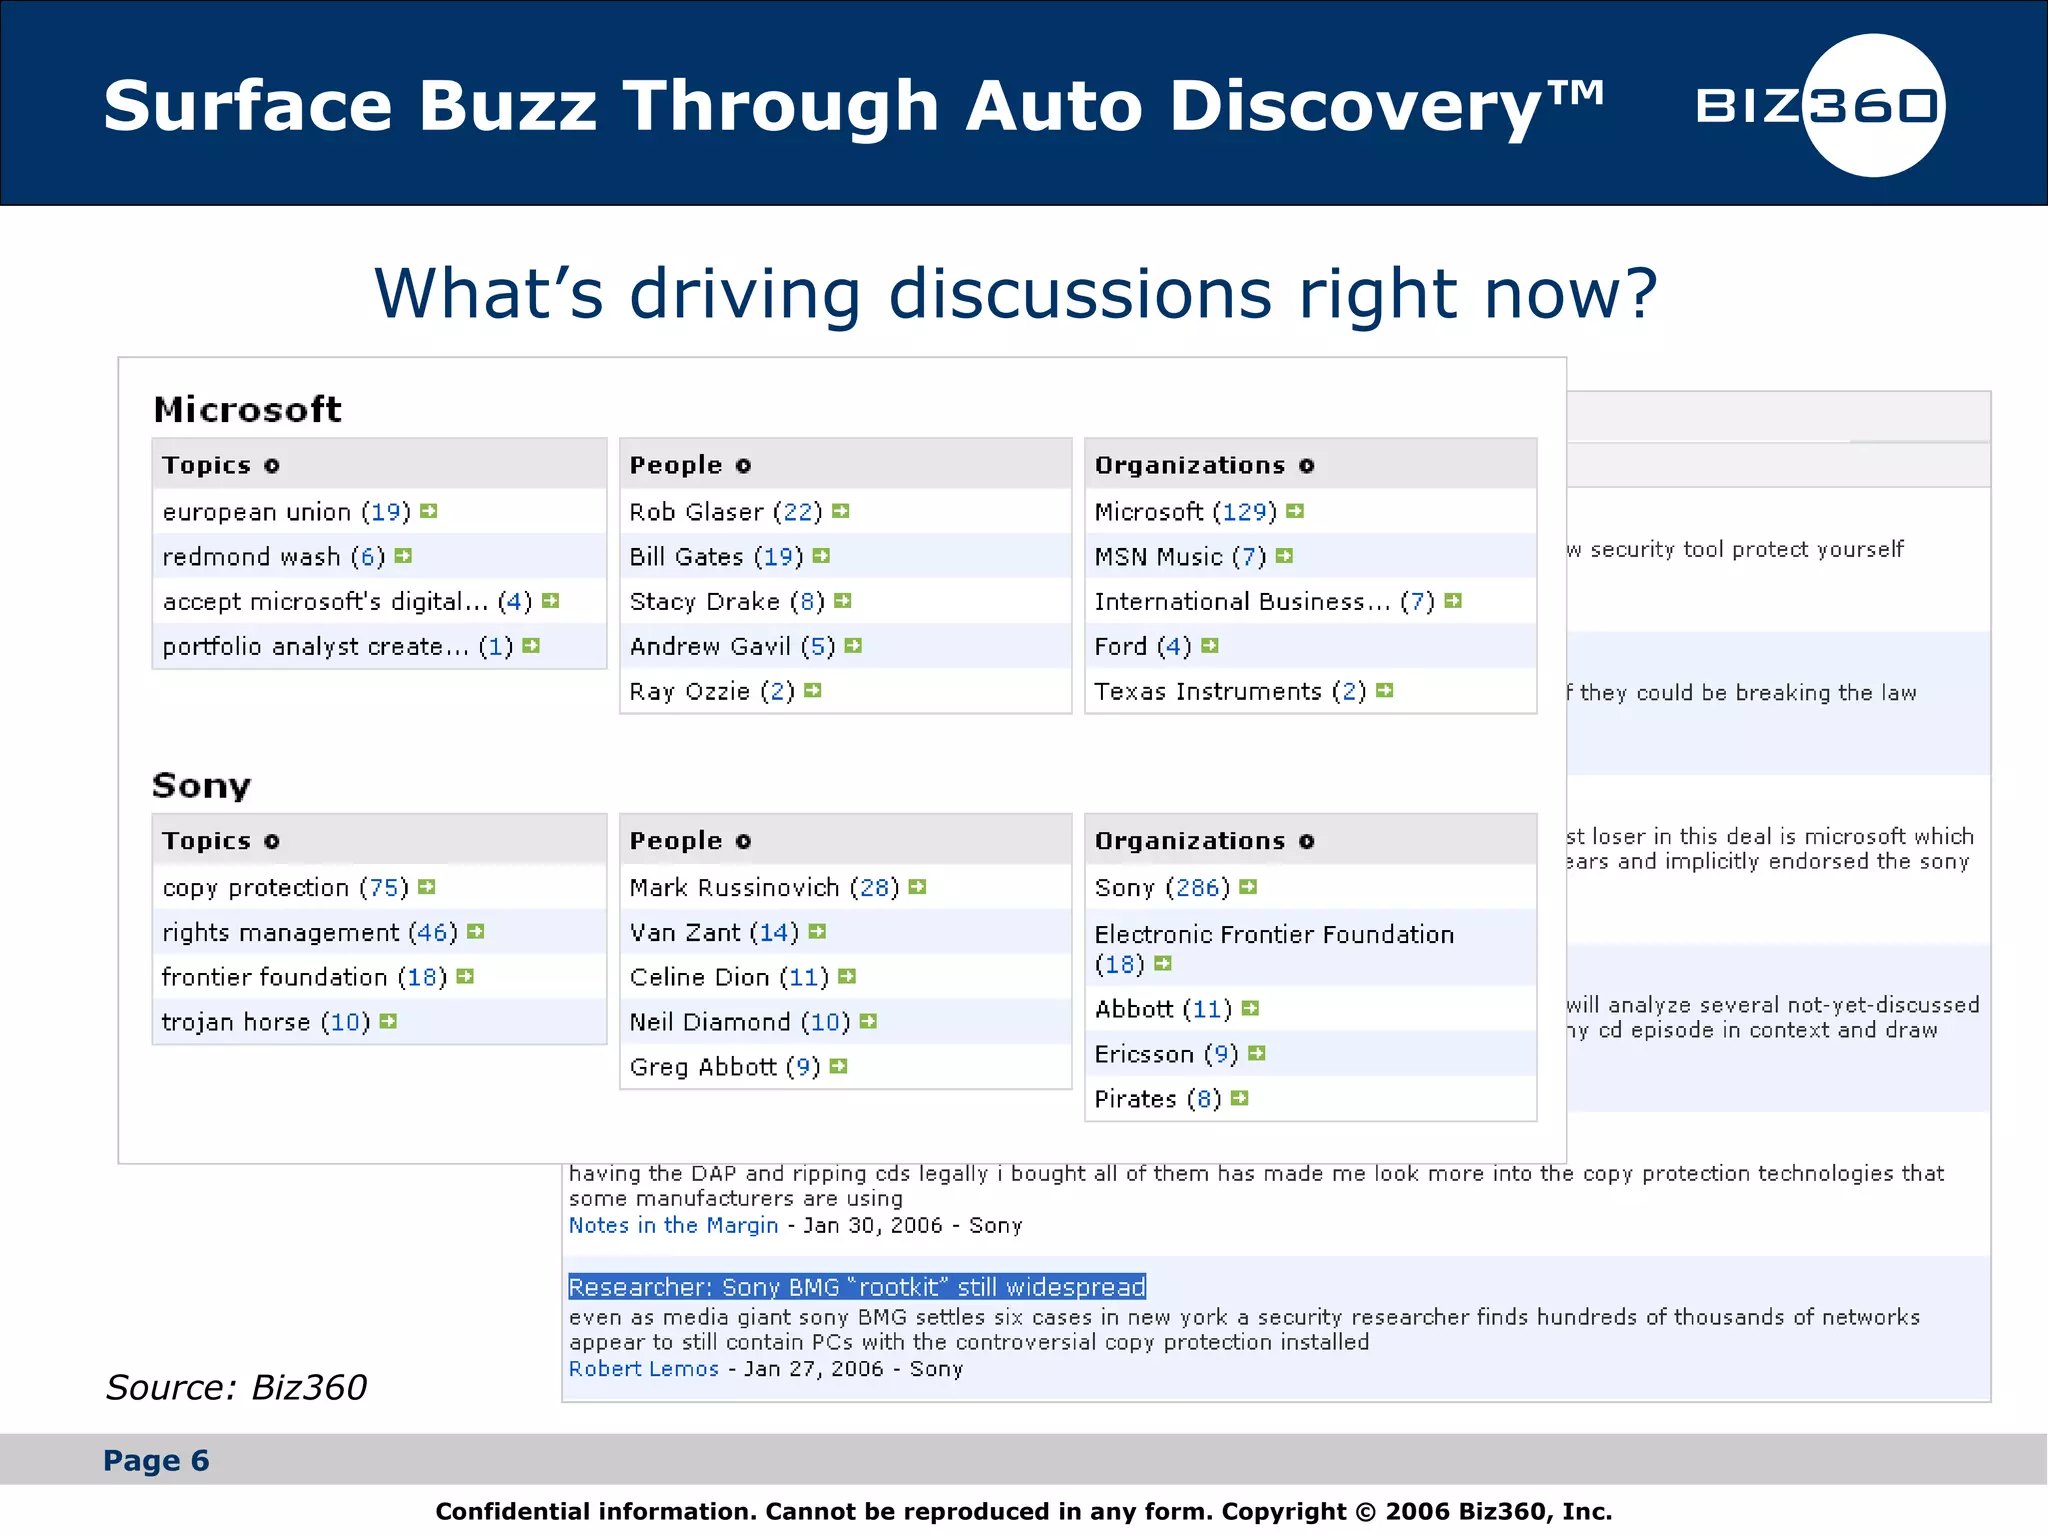Screen dimensions: 2048x1536
Task: Click green icon beside Pirates (8)
Action: tap(1240, 1099)
